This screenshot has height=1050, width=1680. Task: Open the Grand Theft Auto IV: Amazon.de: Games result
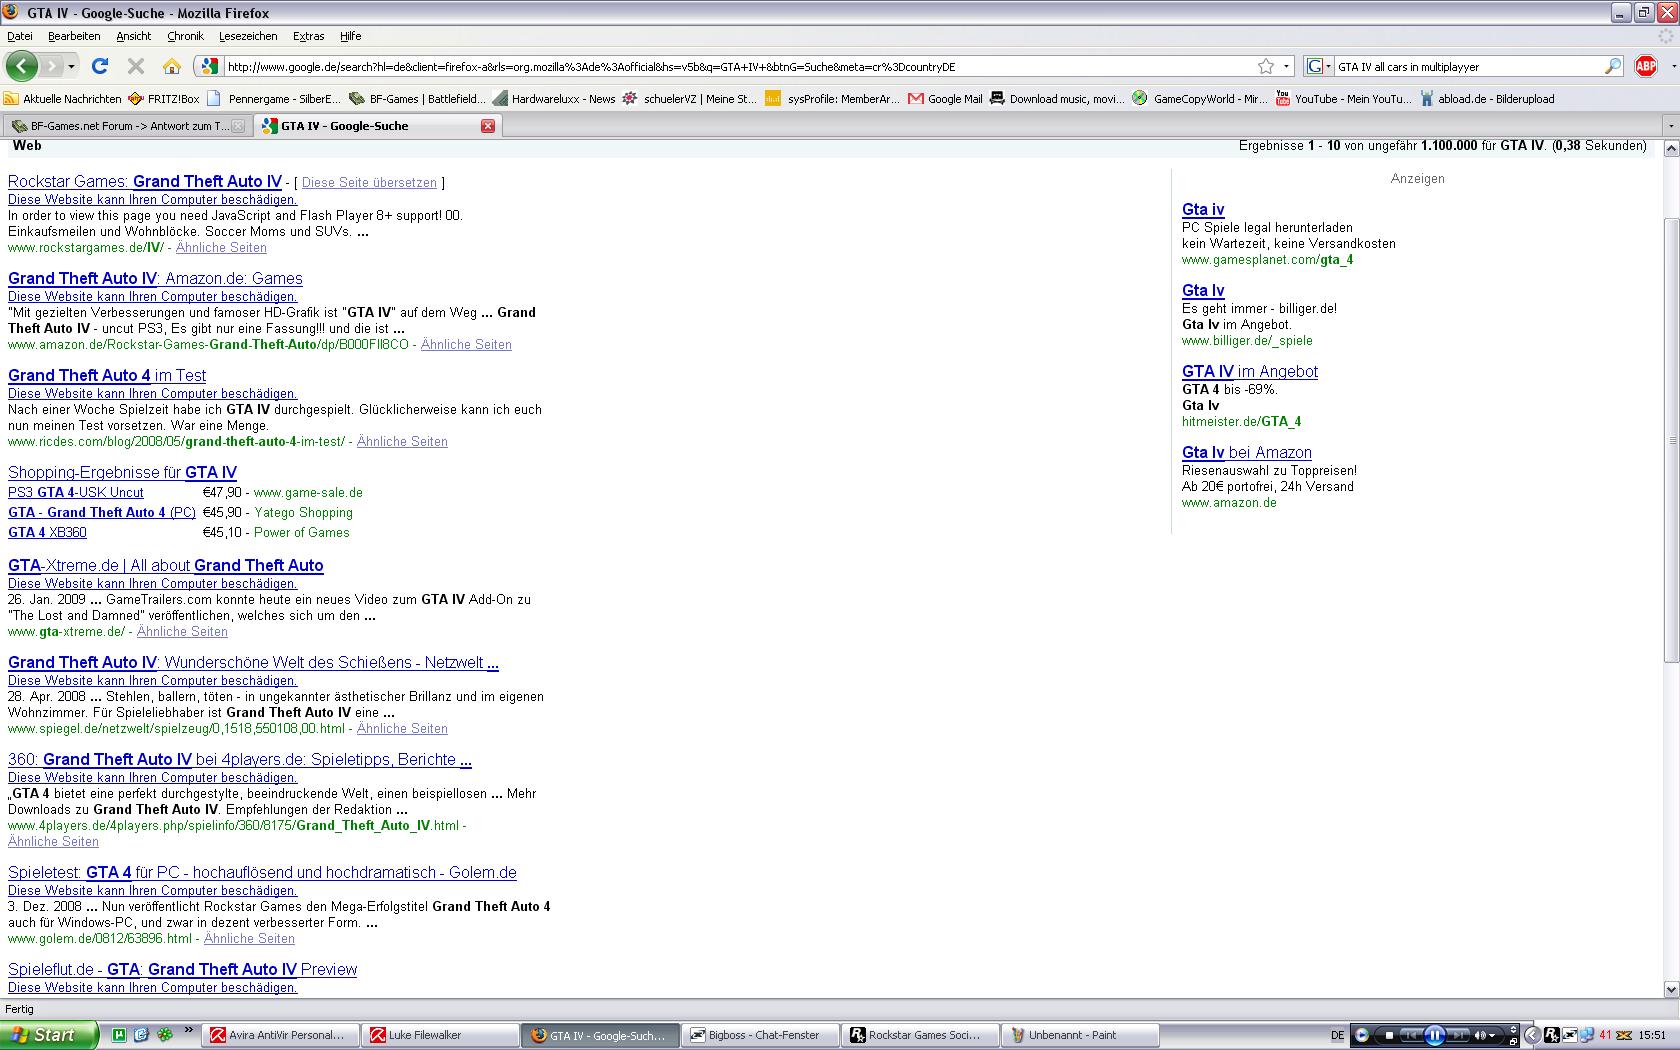tap(155, 278)
